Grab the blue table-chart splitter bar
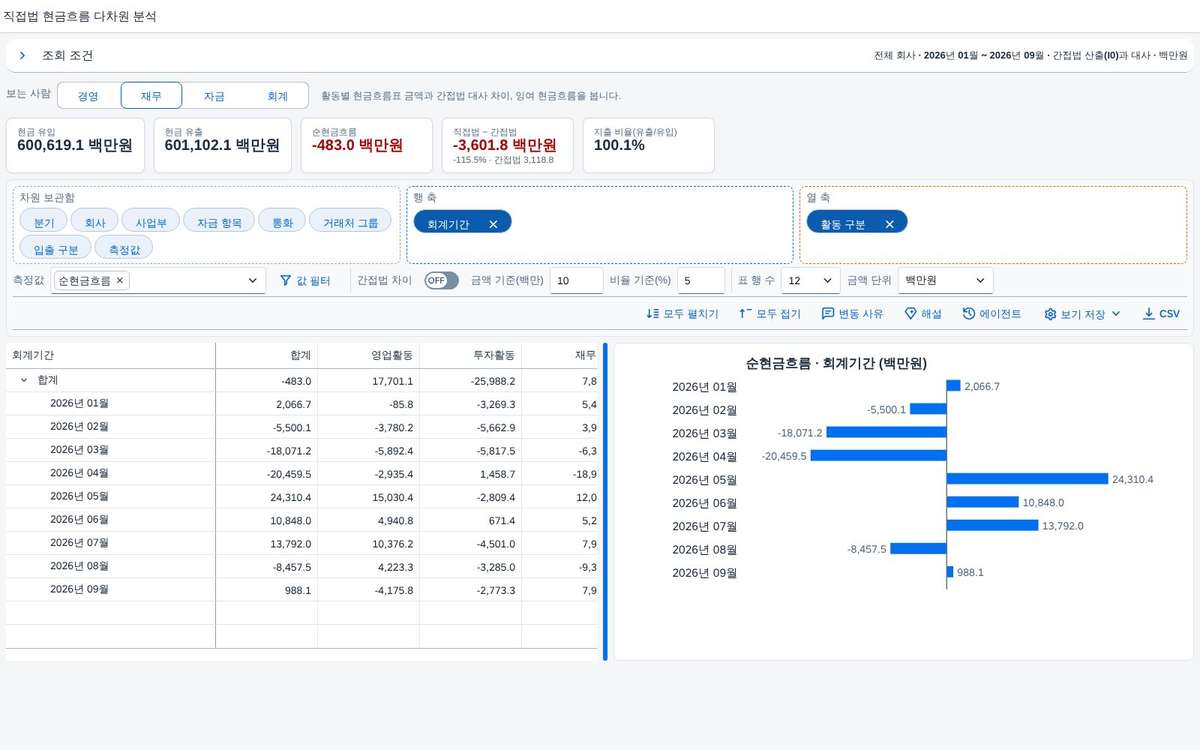Image resolution: width=1200 pixels, height=750 pixels. [x=605, y=502]
